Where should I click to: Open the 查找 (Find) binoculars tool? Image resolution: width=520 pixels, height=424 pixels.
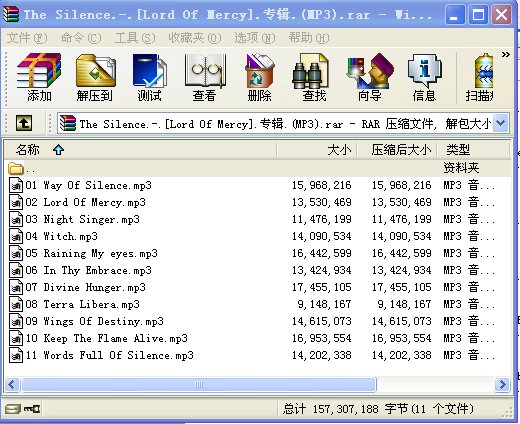pos(314,77)
